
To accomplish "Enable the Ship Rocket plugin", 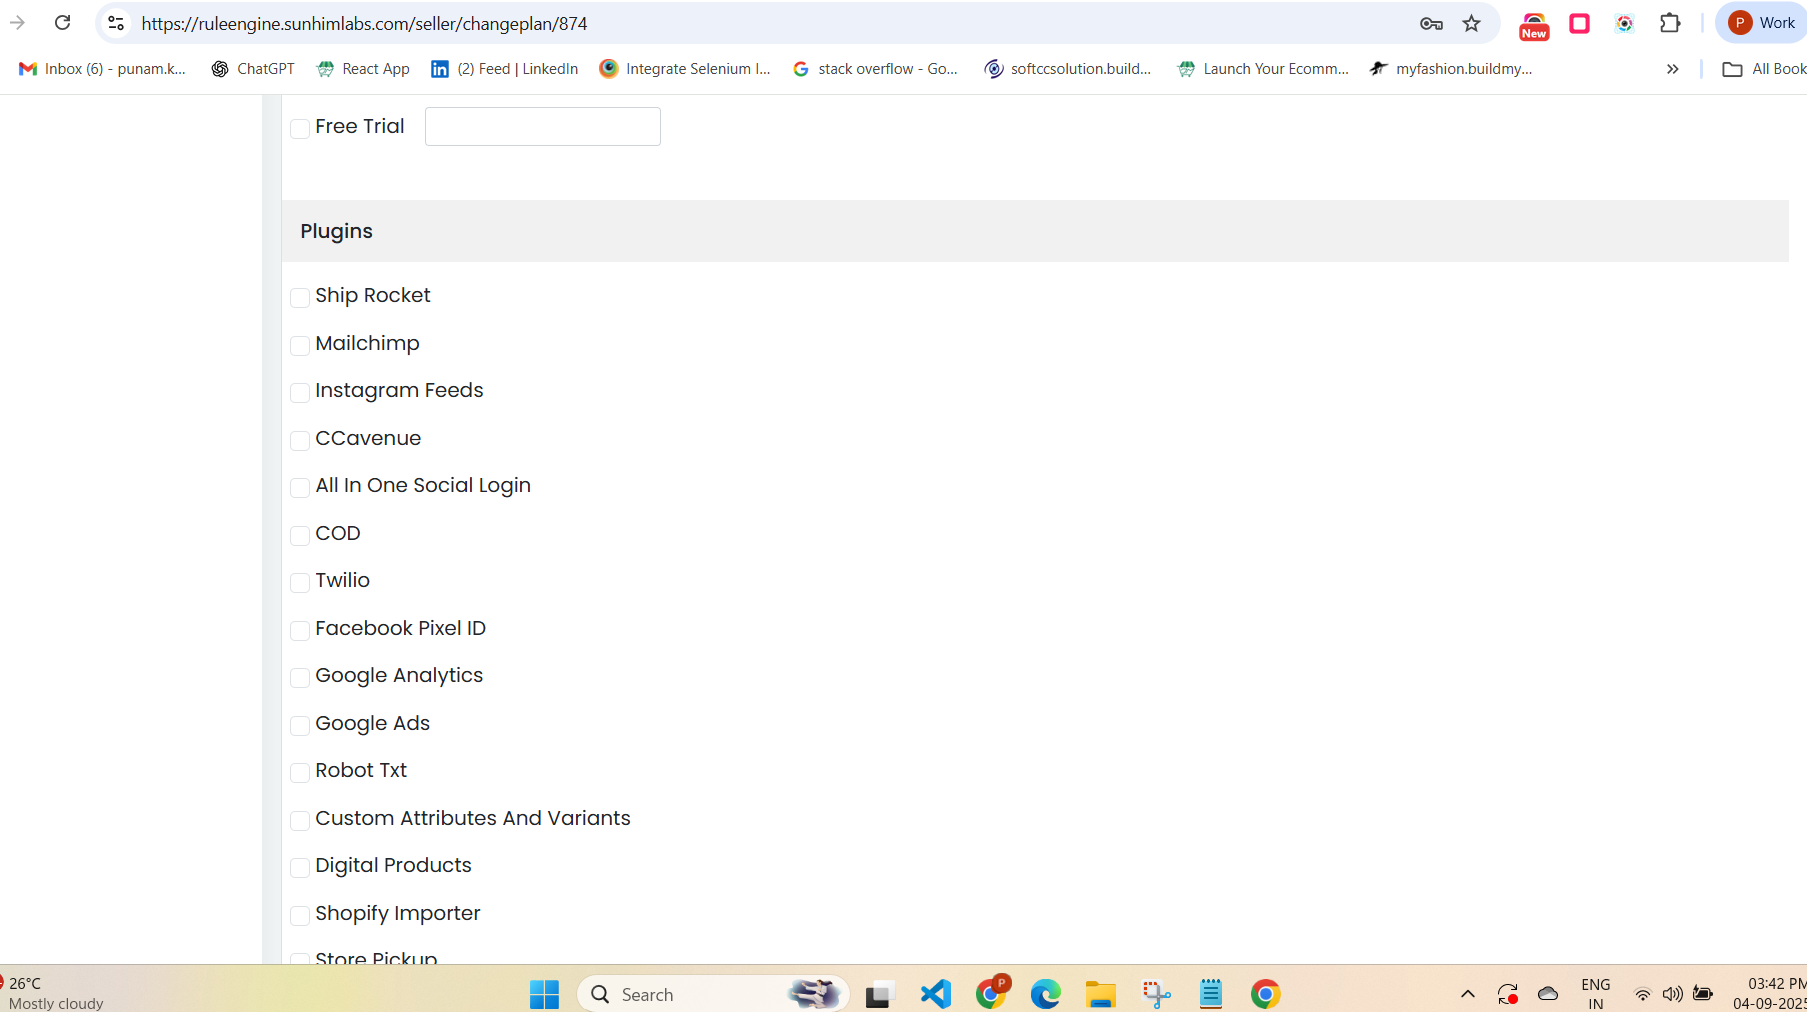I will click(x=299, y=297).
